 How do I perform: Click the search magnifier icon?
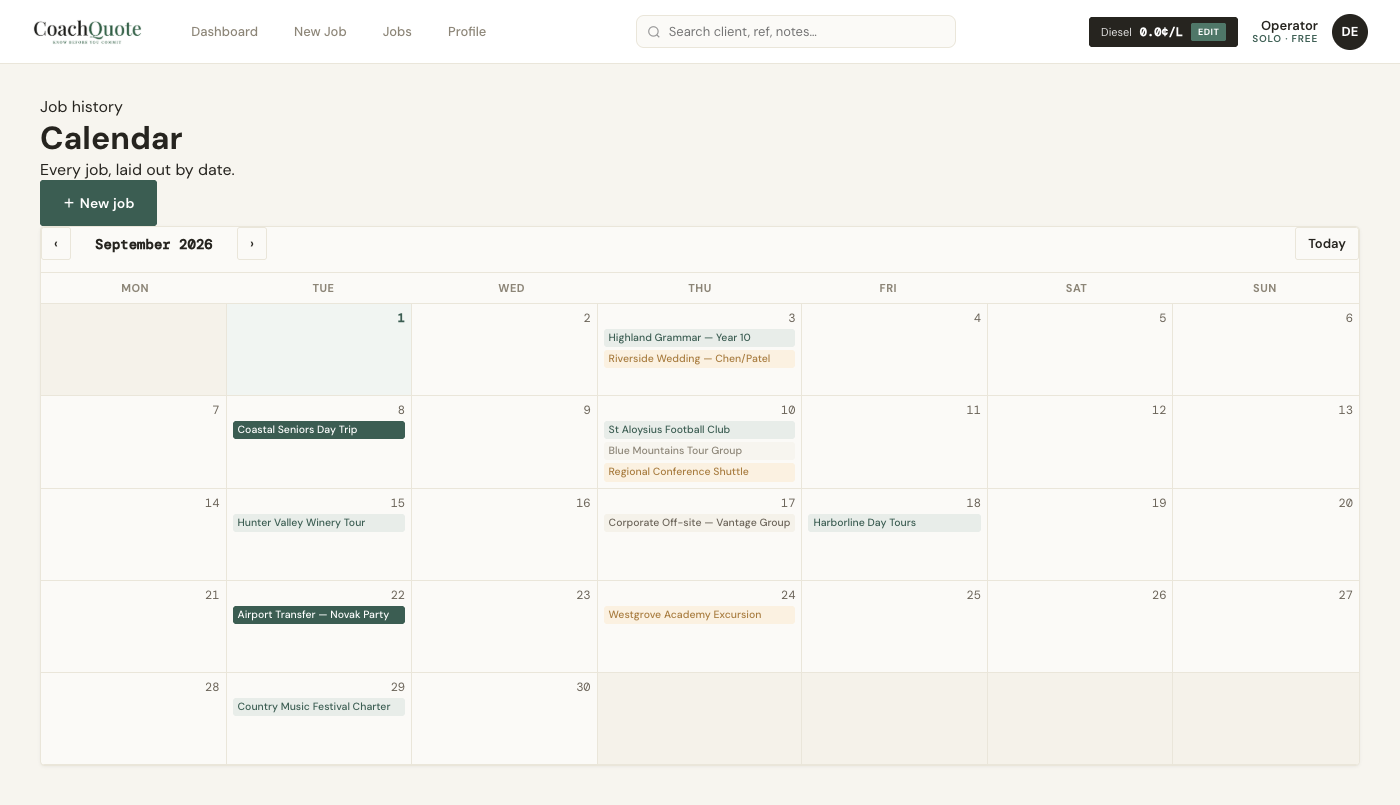coord(654,32)
